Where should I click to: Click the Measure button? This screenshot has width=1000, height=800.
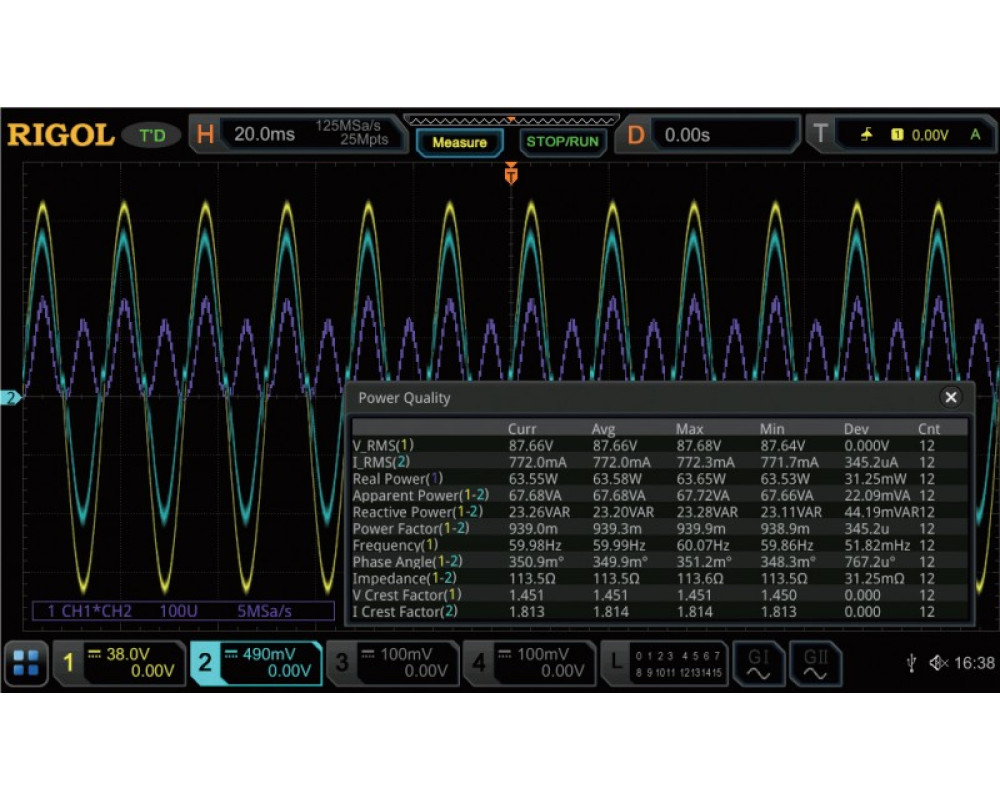click(x=459, y=143)
